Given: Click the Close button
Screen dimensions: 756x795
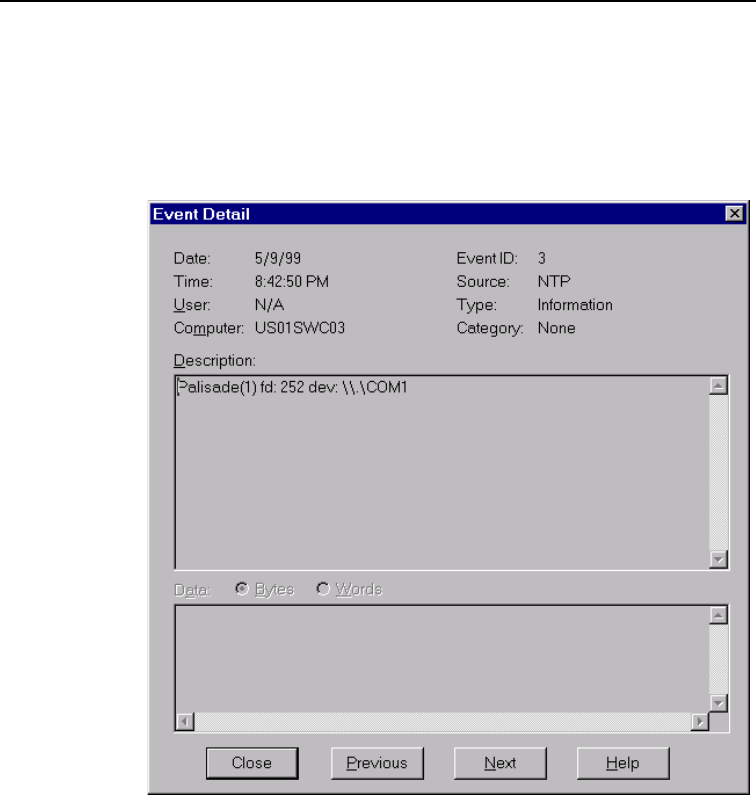Looking at the screenshot, I should click(252, 763).
